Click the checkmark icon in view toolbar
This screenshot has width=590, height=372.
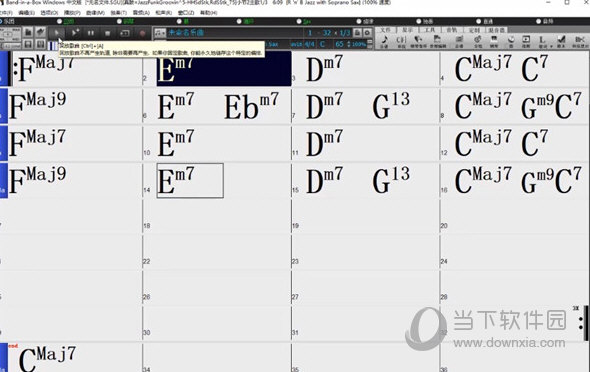(561, 41)
